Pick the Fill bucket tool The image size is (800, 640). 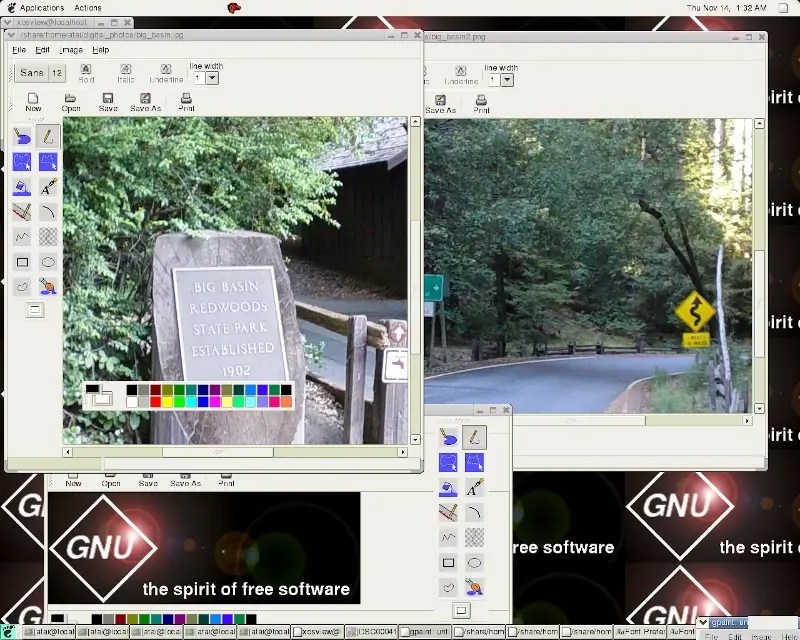pyautogui.click(x=21, y=187)
